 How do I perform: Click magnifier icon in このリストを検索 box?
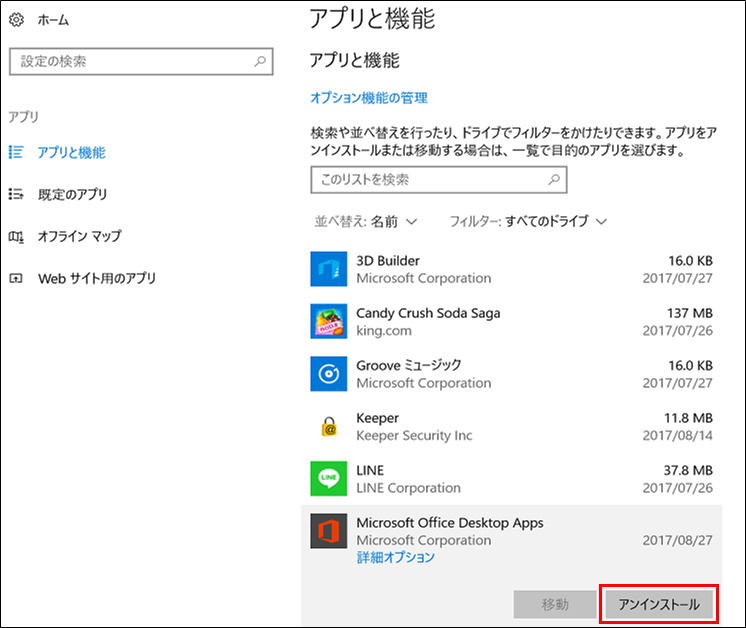click(554, 180)
